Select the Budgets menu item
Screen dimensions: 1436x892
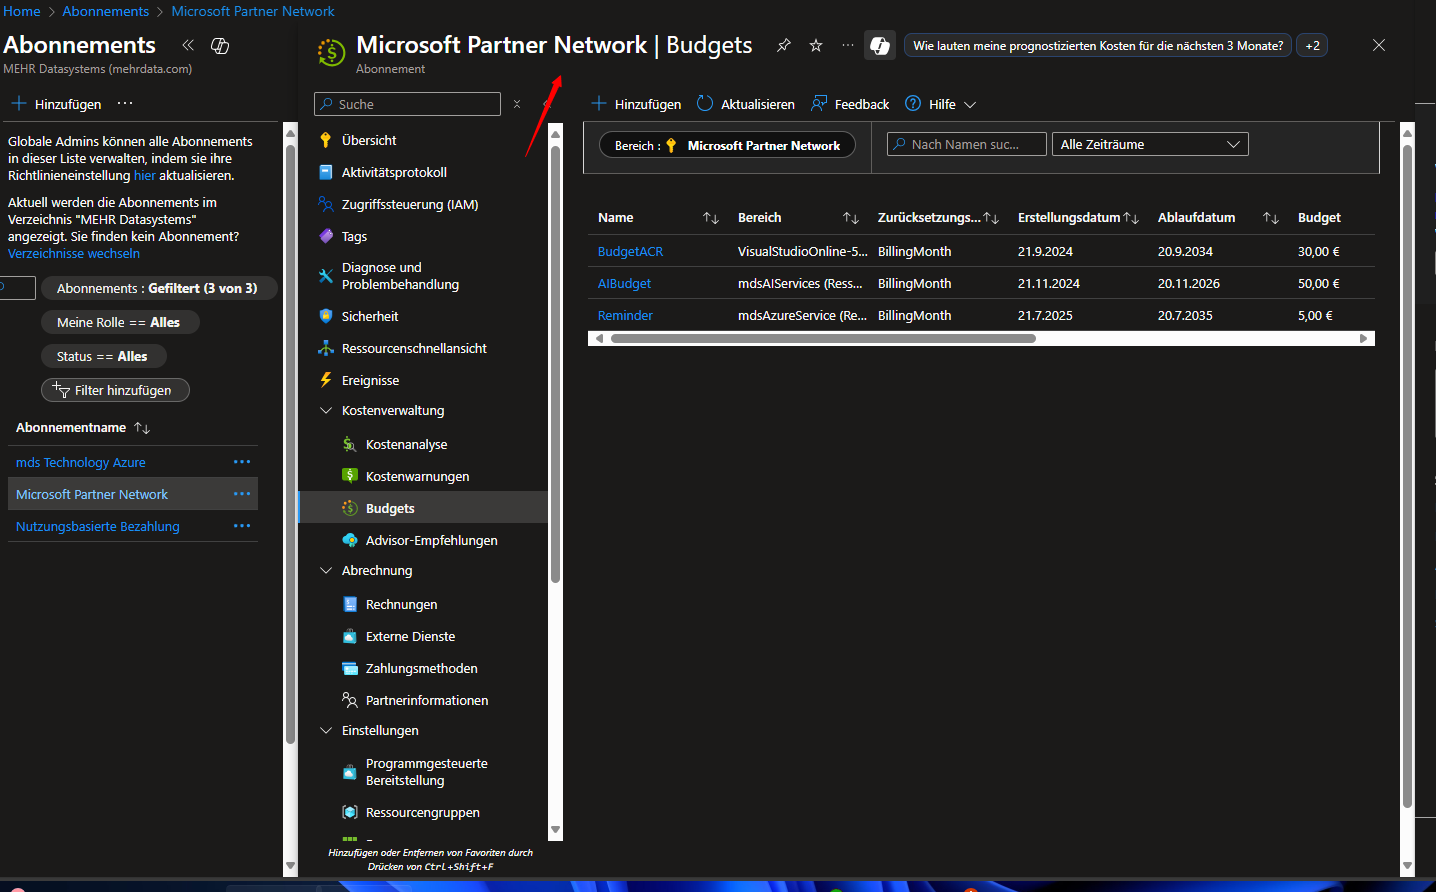pos(423,508)
